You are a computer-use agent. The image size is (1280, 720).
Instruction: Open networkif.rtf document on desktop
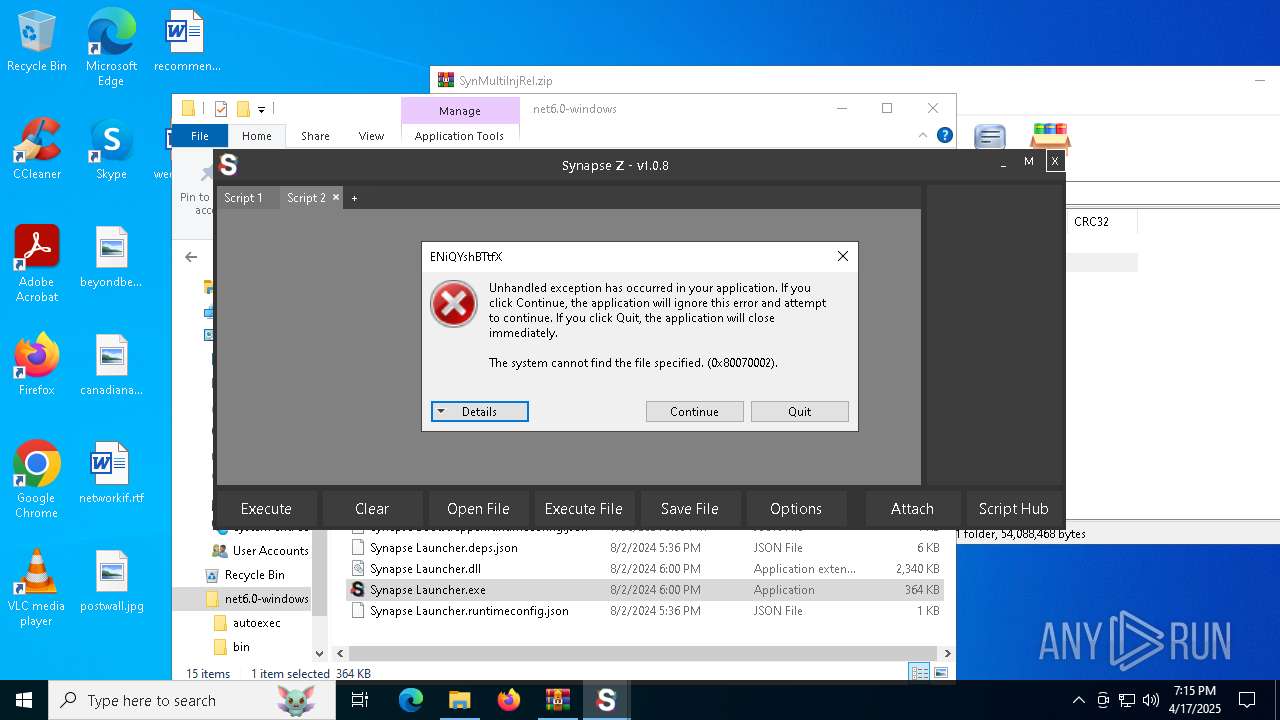pos(111,473)
